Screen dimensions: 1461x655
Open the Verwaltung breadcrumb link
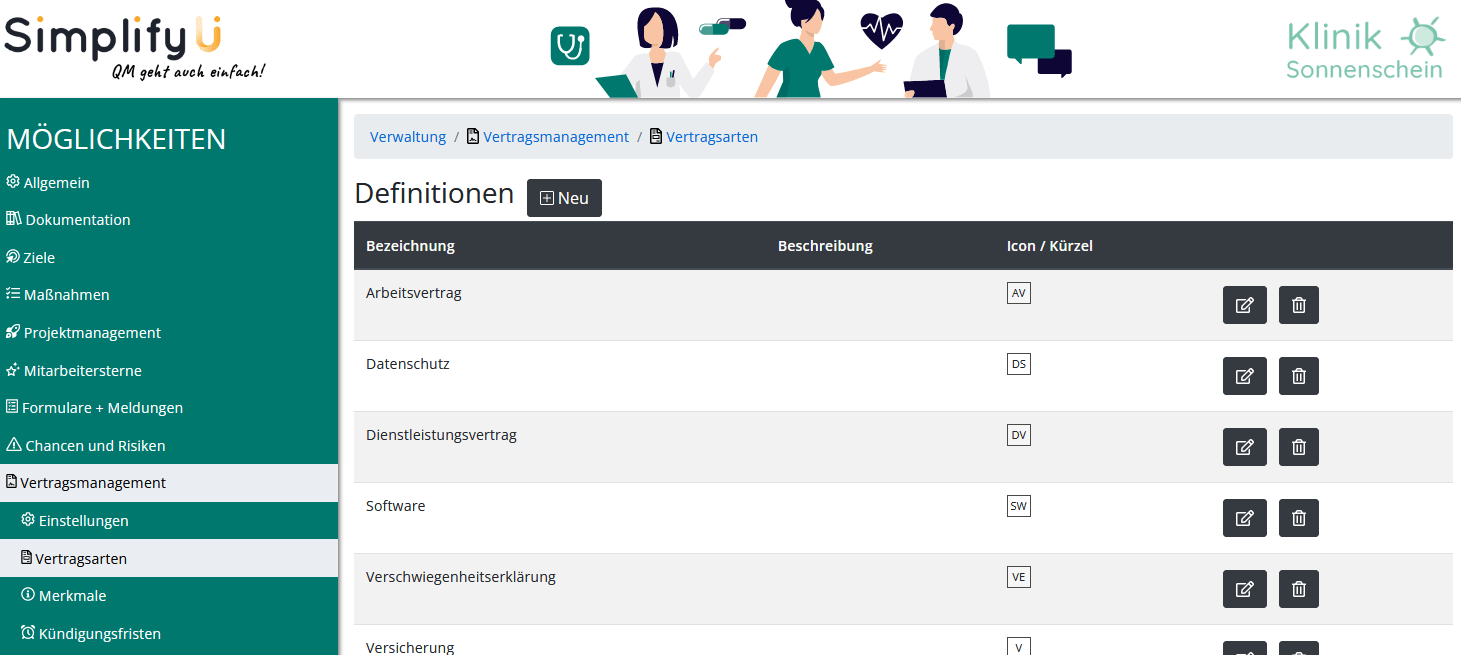point(408,137)
